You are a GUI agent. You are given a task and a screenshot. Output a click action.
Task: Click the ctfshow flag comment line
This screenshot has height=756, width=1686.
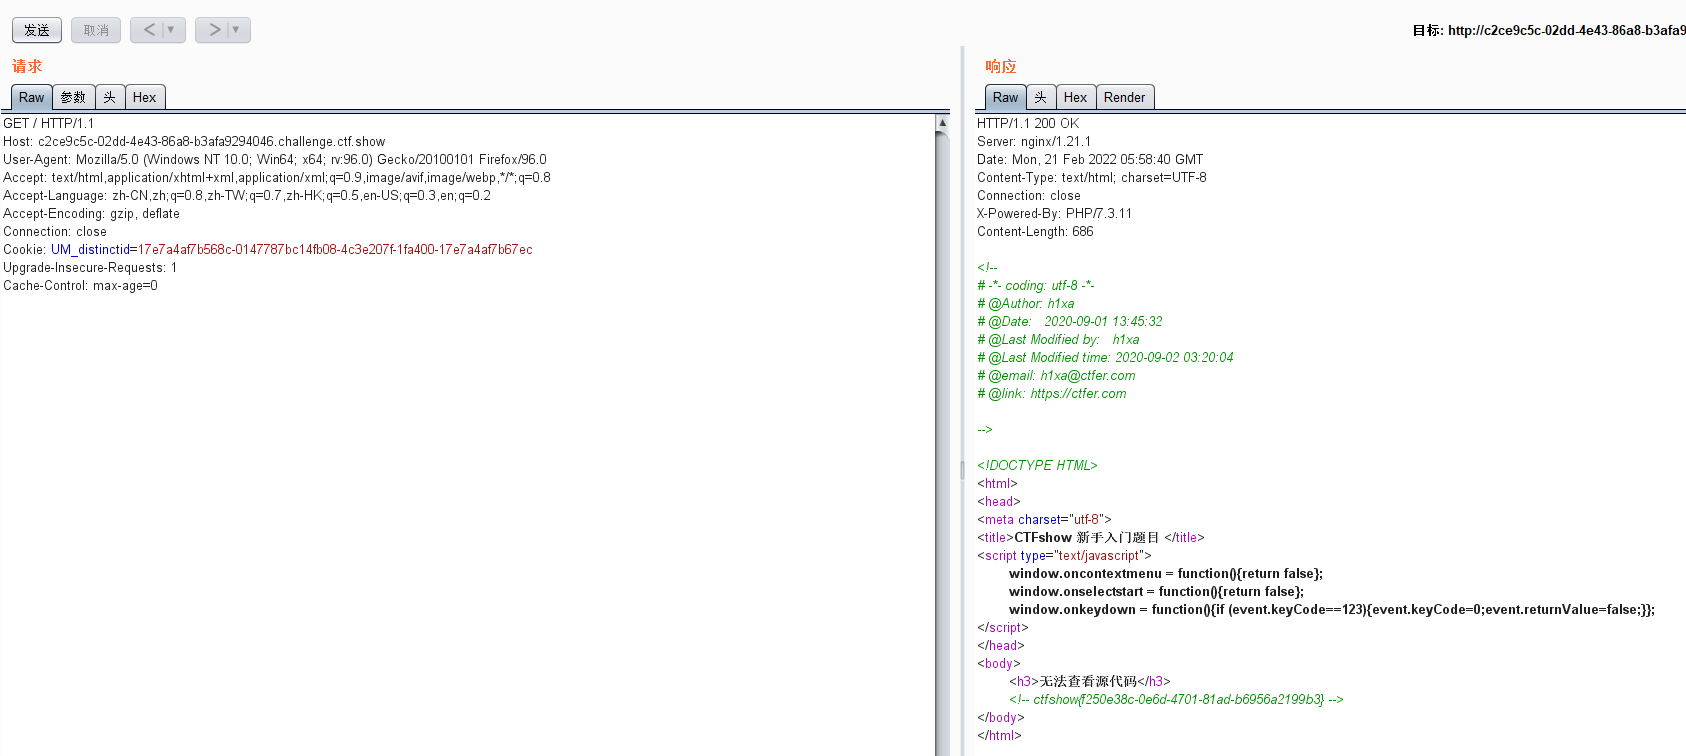pyautogui.click(x=1176, y=699)
